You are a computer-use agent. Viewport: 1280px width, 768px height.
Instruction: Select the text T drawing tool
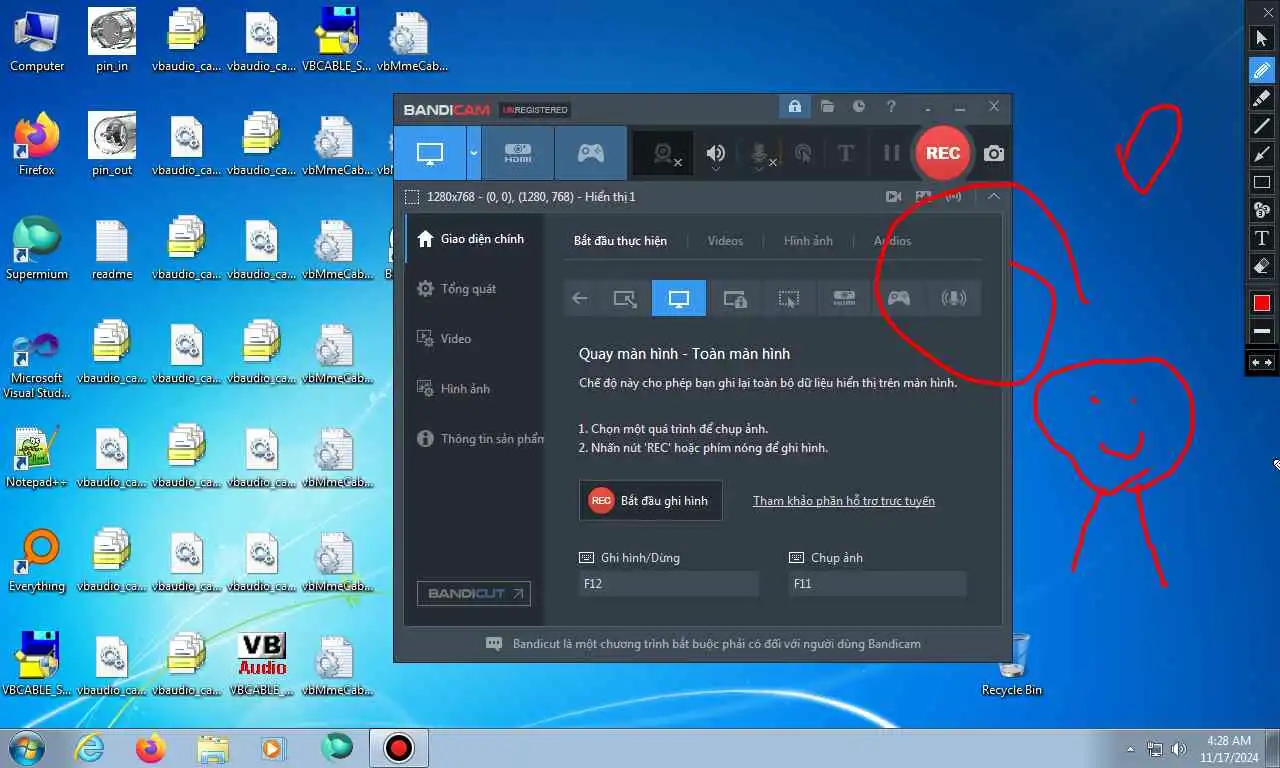[x=1262, y=238]
